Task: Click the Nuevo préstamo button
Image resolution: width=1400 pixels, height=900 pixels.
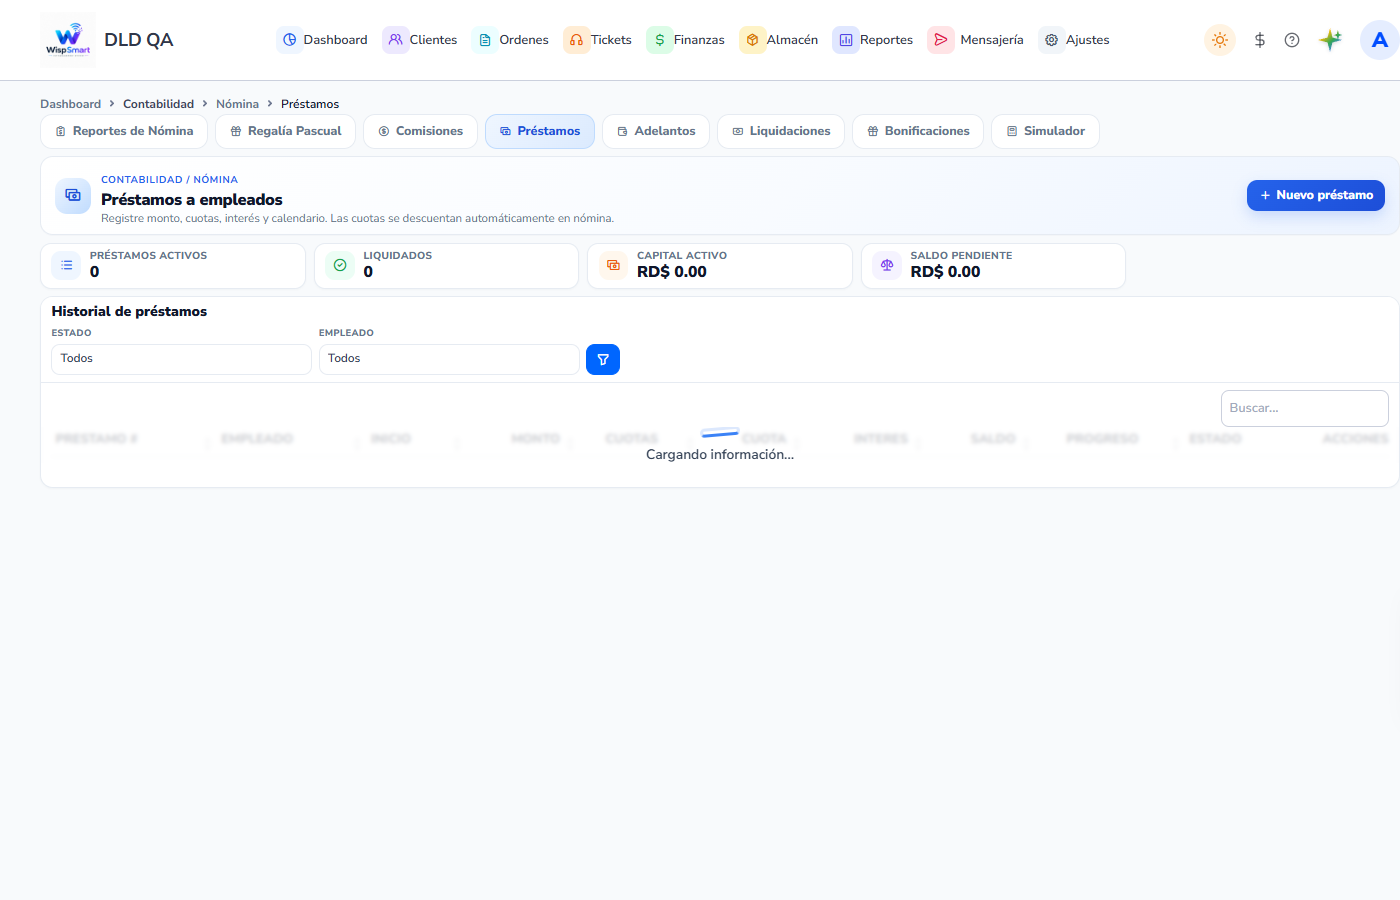Action: tap(1316, 195)
